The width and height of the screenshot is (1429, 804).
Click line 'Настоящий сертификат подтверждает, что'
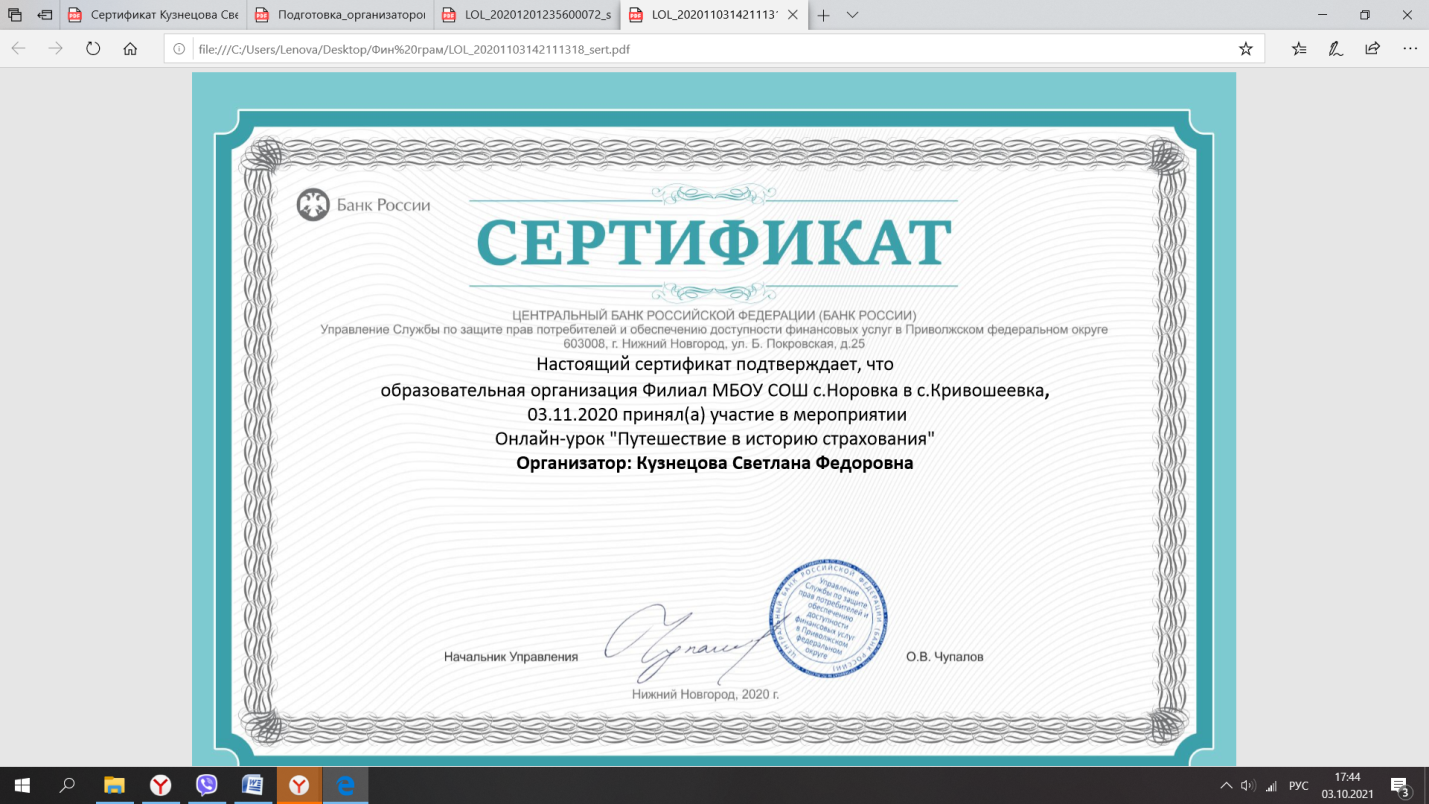[714, 363]
